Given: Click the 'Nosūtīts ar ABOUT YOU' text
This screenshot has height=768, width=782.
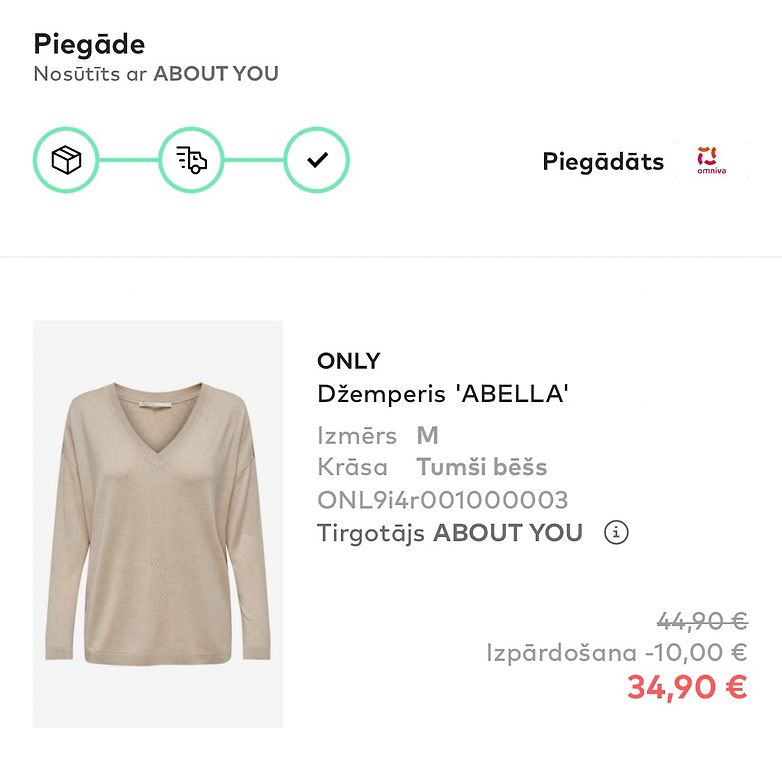Looking at the screenshot, I should 156,74.
